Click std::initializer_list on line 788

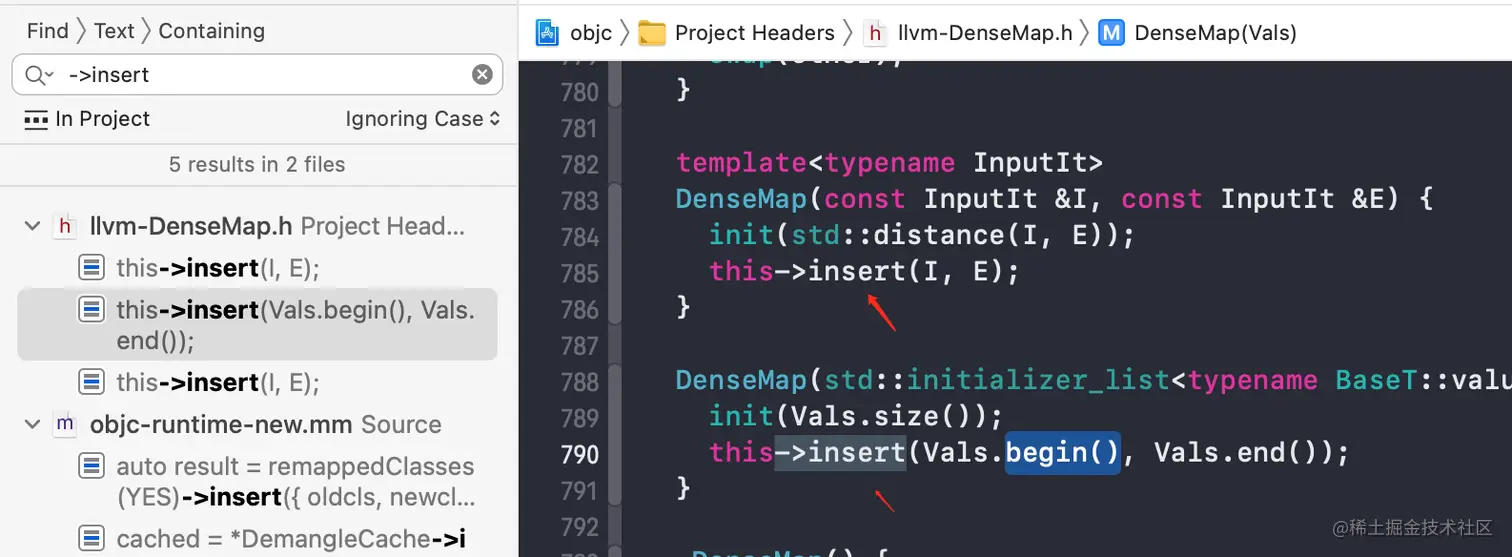(x=995, y=381)
